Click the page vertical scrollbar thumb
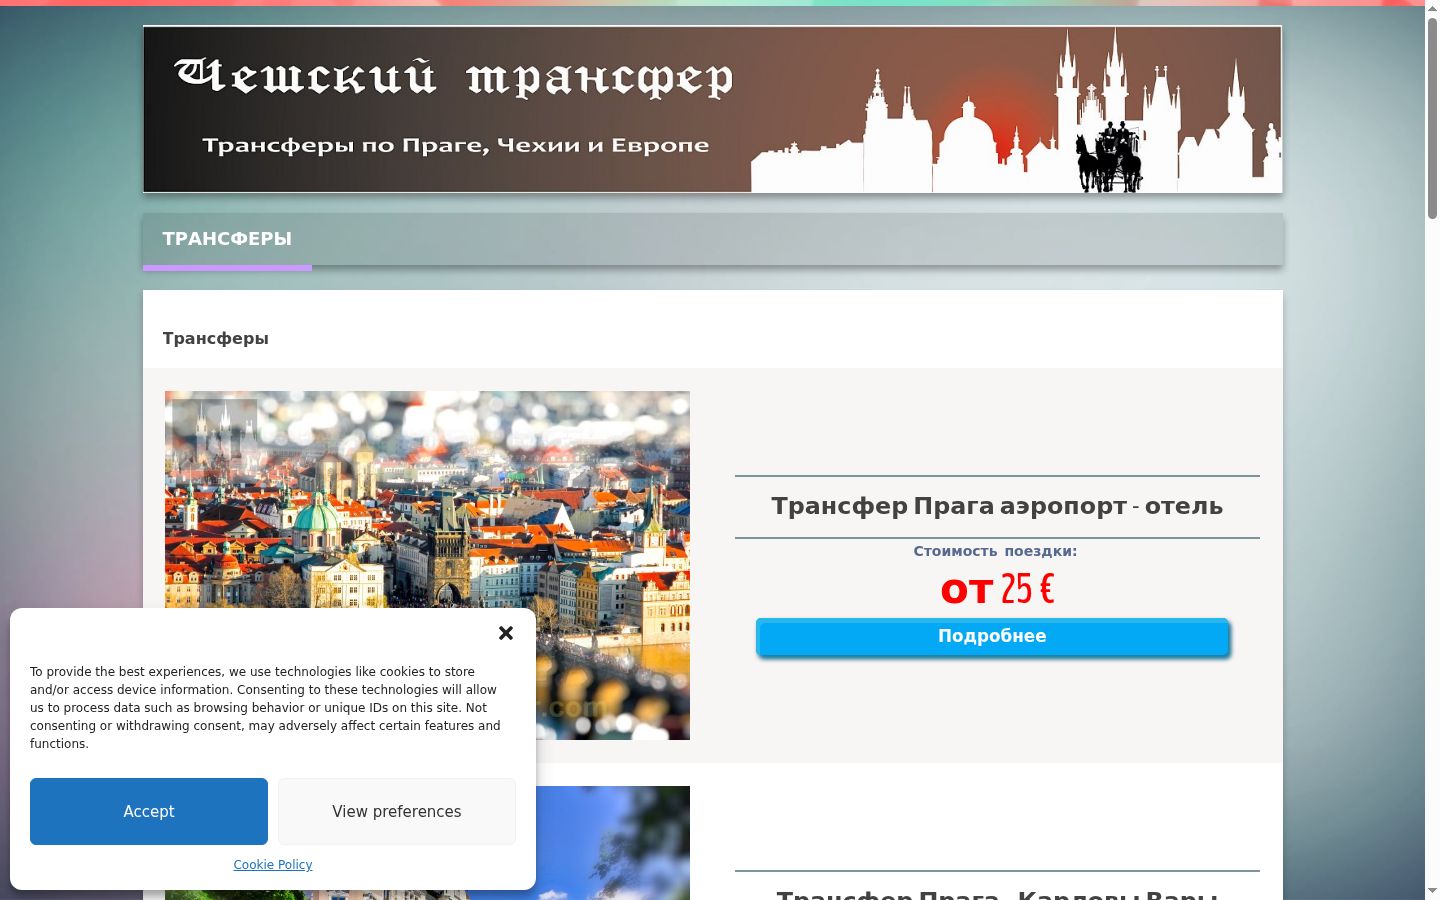The height and width of the screenshot is (900, 1440). coord(1432,117)
